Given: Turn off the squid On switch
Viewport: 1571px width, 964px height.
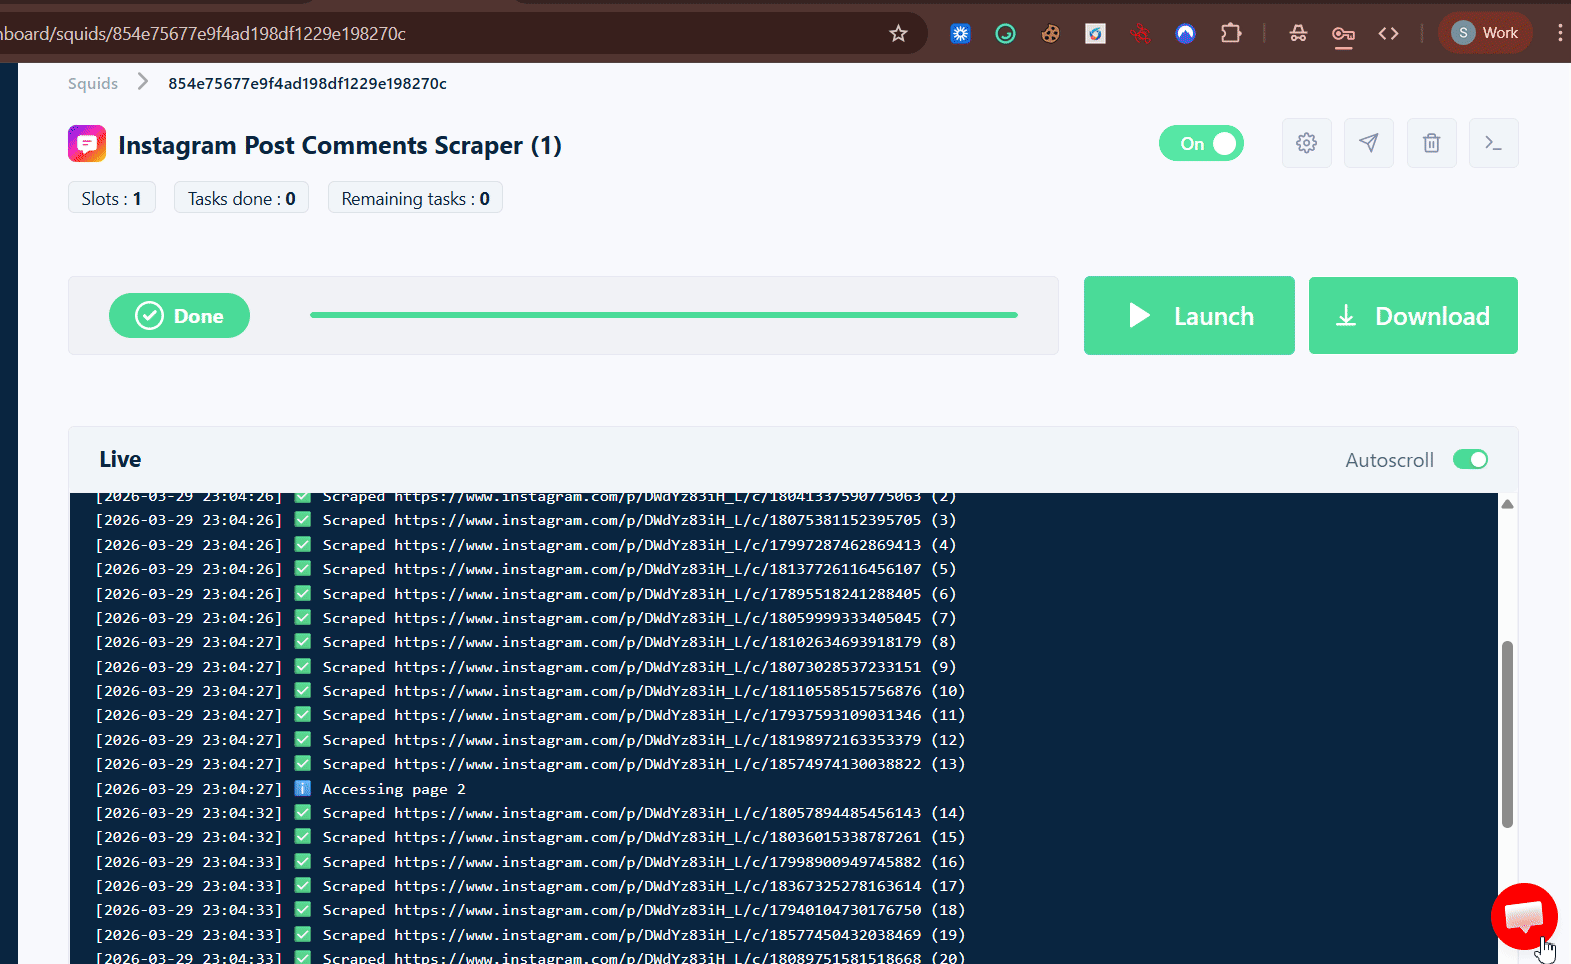Looking at the screenshot, I should [x=1201, y=143].
